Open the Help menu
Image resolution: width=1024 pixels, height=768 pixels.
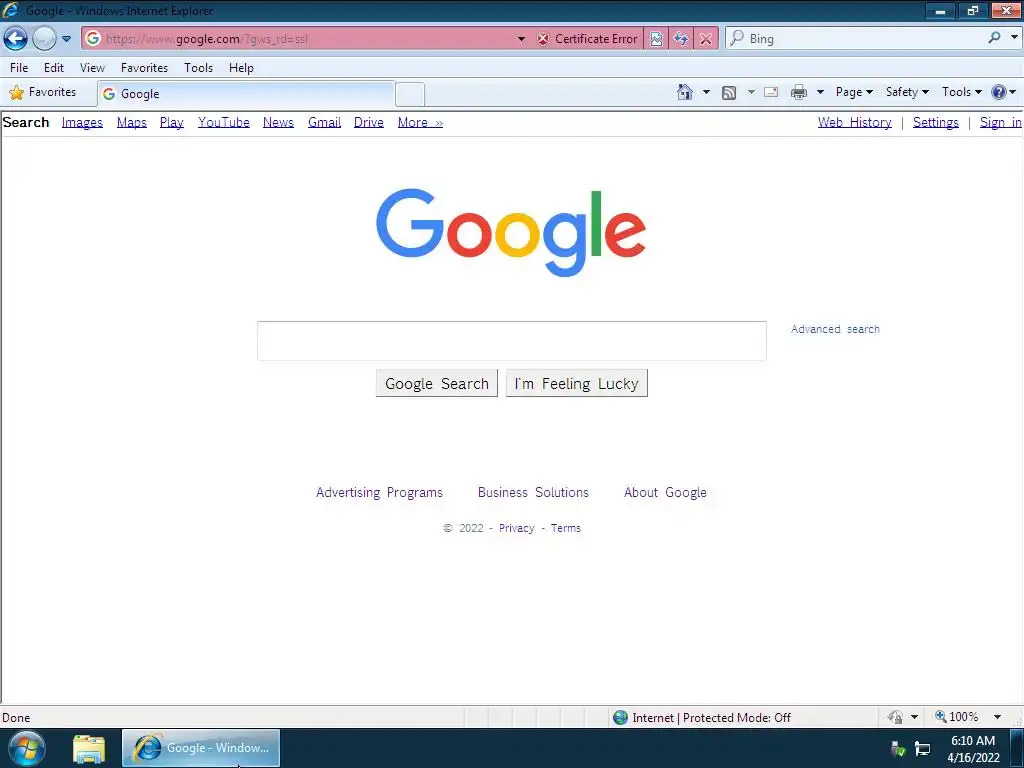[241, 68]
